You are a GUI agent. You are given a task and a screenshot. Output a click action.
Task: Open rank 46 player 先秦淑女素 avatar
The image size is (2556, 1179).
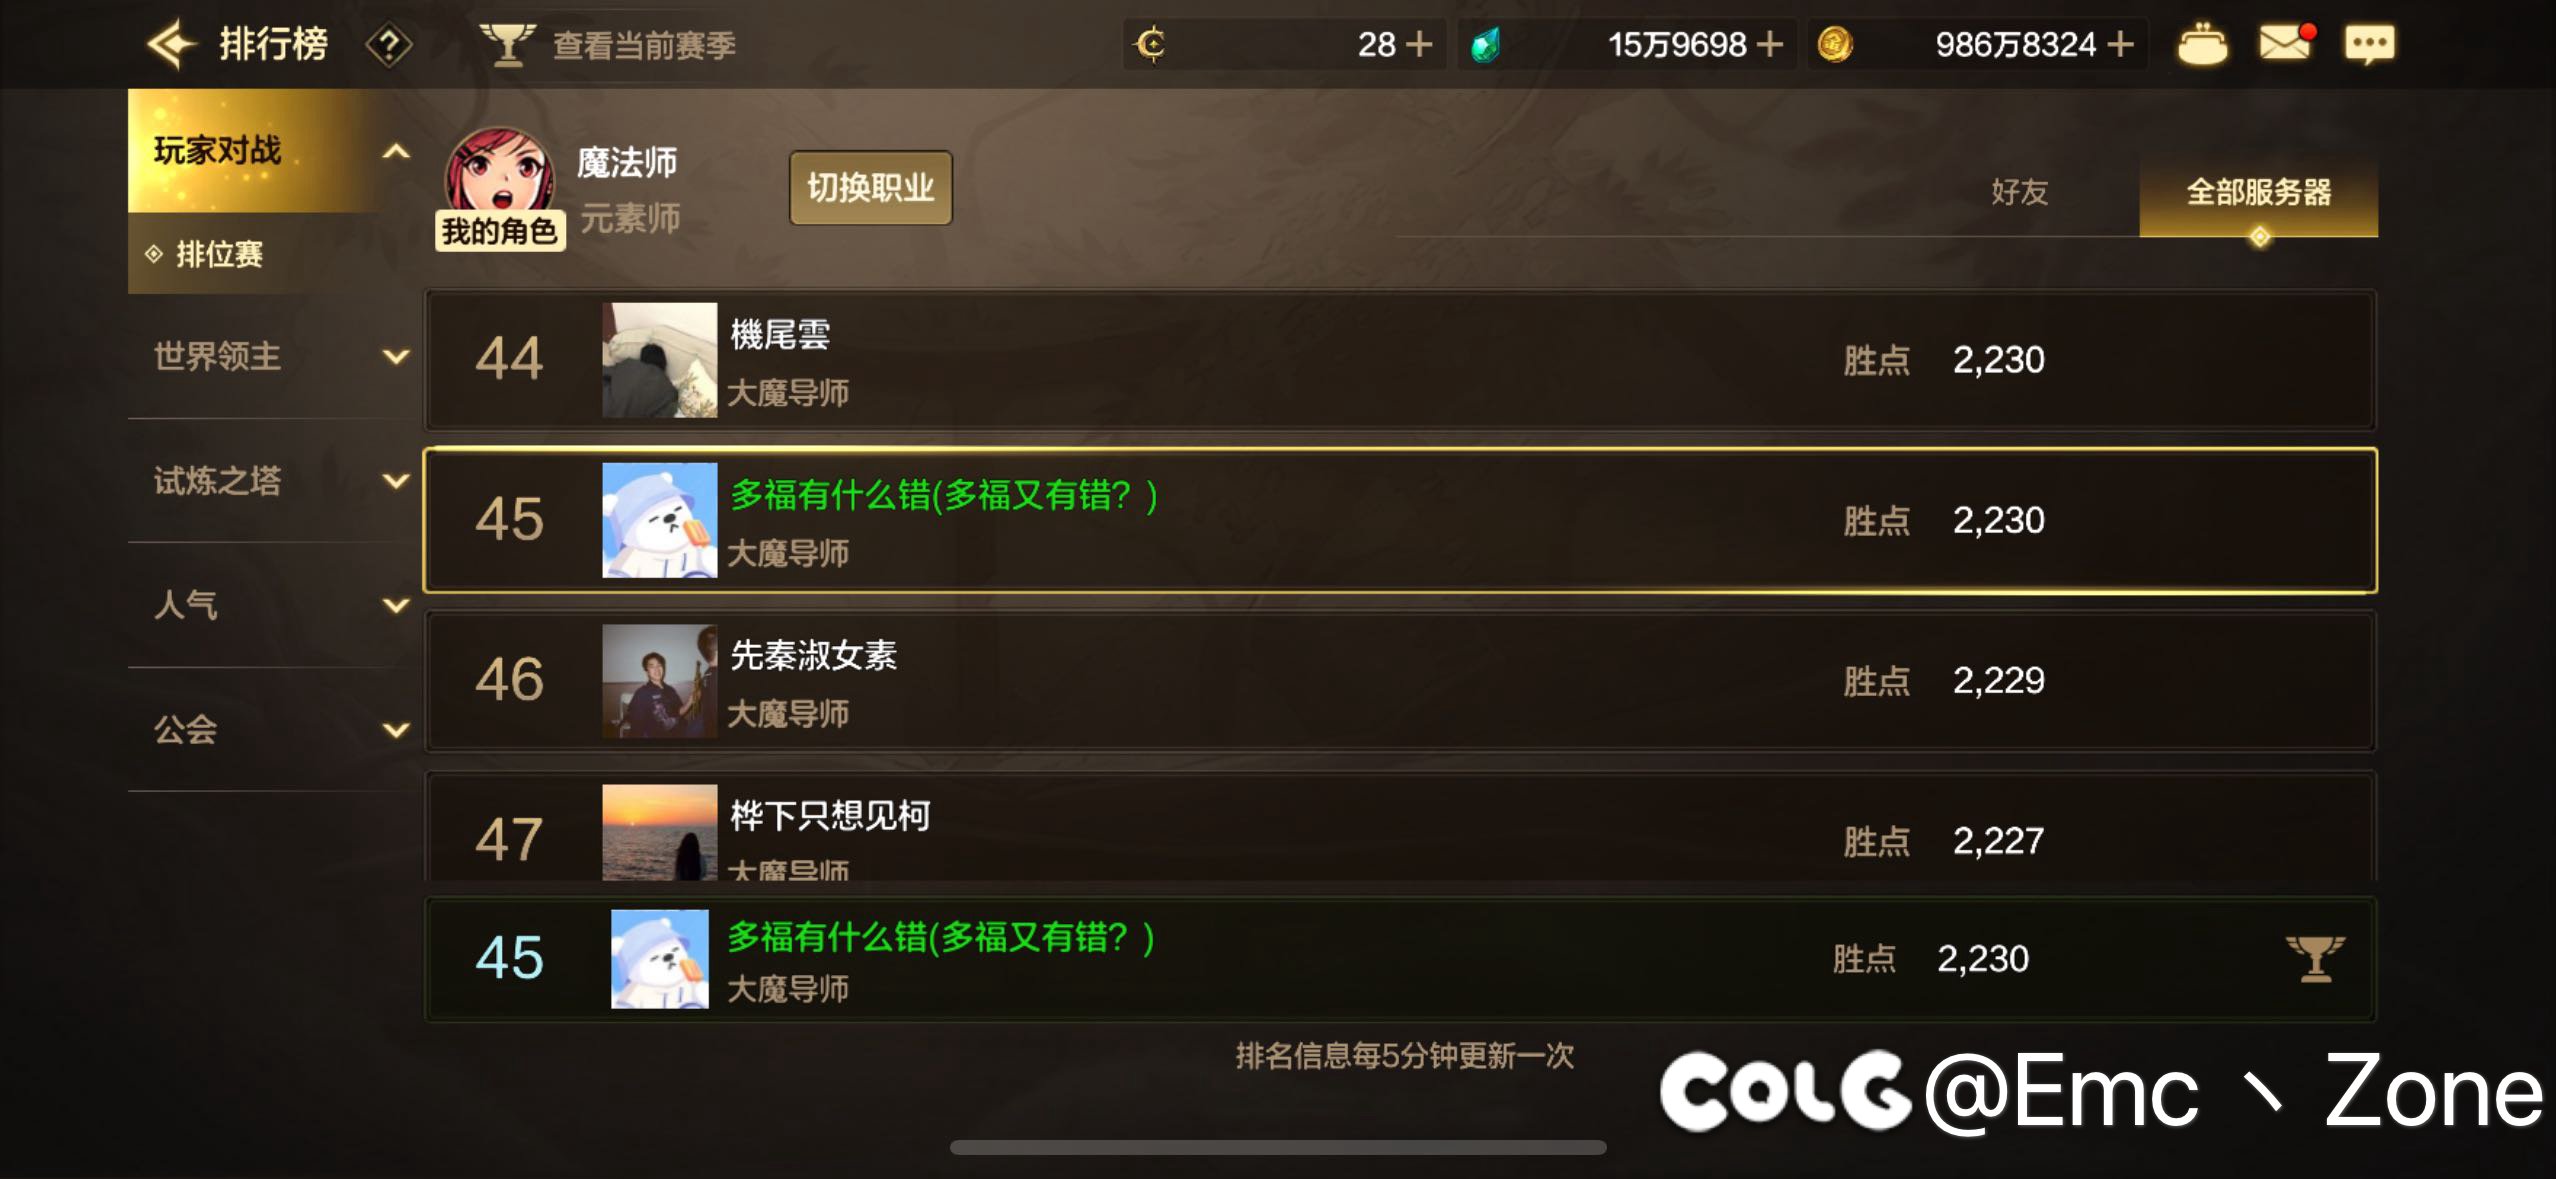click(659, 681)
